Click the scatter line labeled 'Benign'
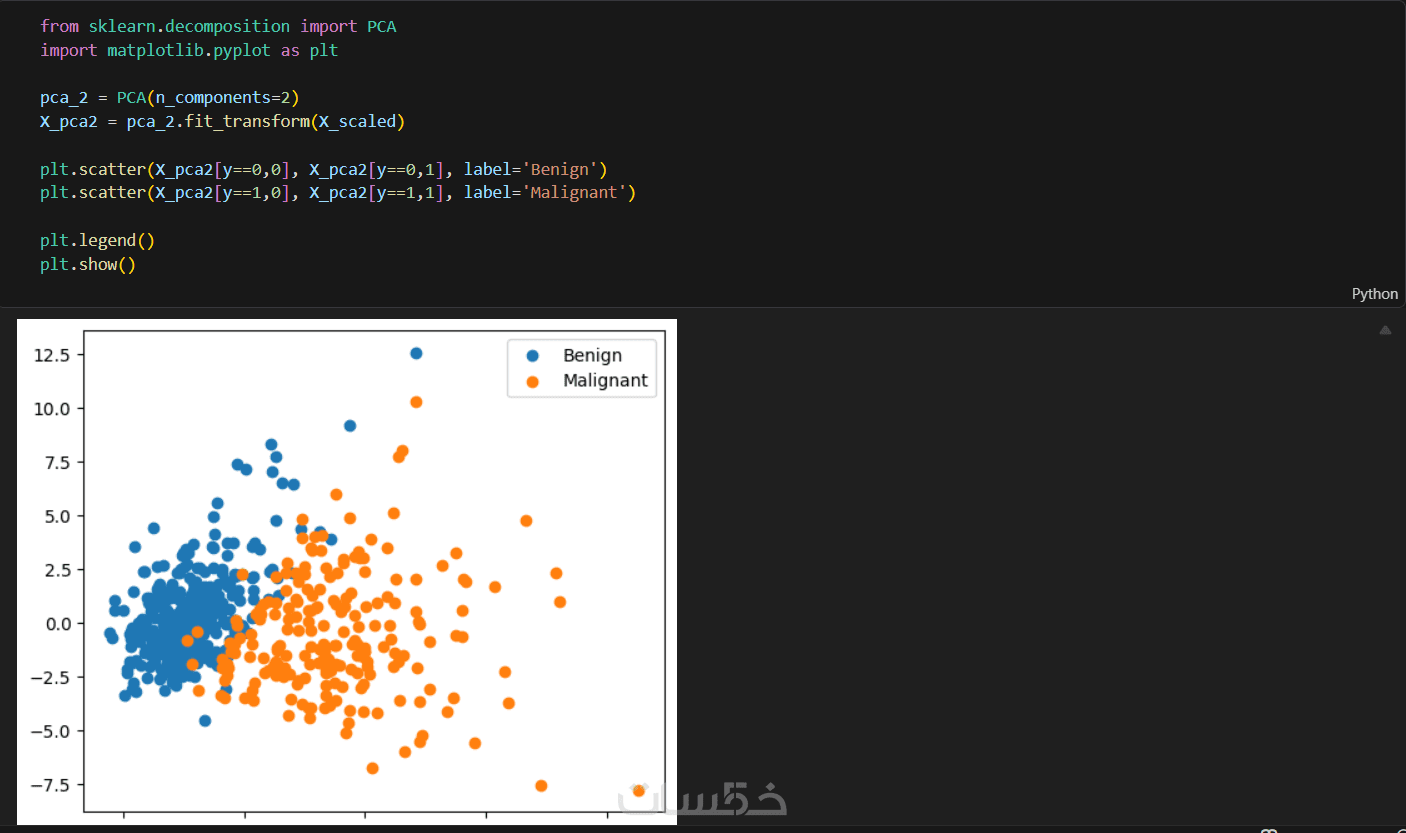This screenshot has height=833, width=1406. click(323, 169)
